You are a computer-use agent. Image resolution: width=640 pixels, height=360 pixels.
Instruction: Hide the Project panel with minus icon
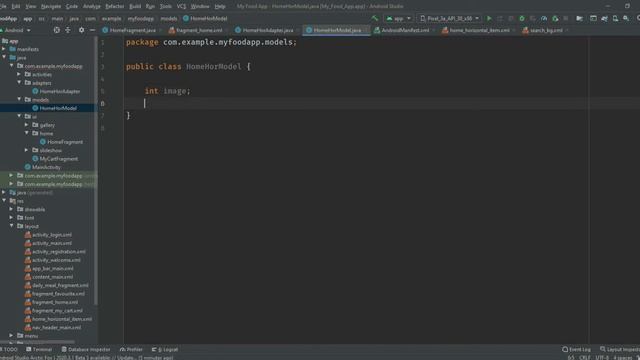[93, 30]
